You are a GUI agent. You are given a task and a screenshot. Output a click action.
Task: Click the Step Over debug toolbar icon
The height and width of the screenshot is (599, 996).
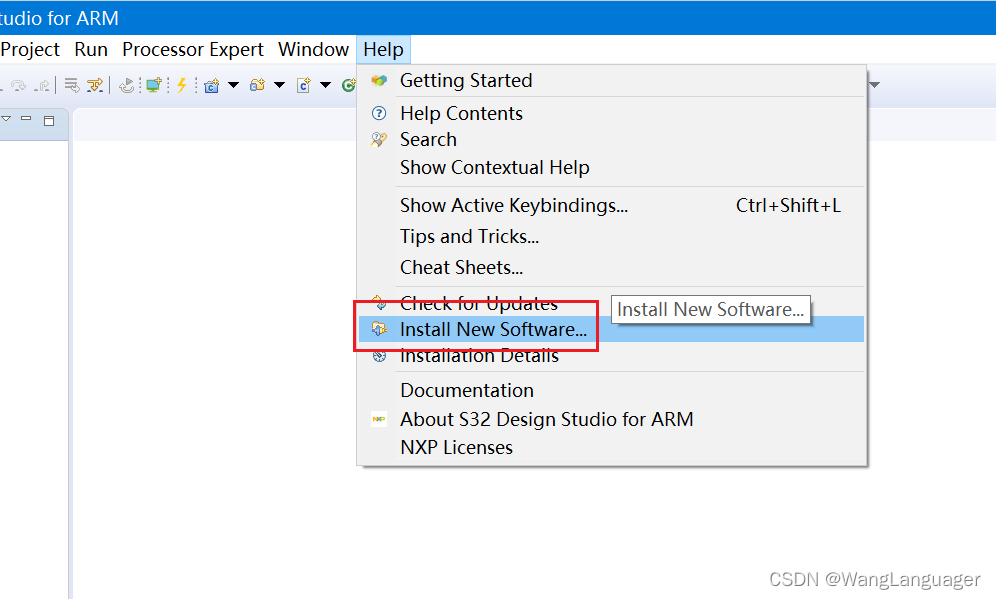tap(18, 85)
